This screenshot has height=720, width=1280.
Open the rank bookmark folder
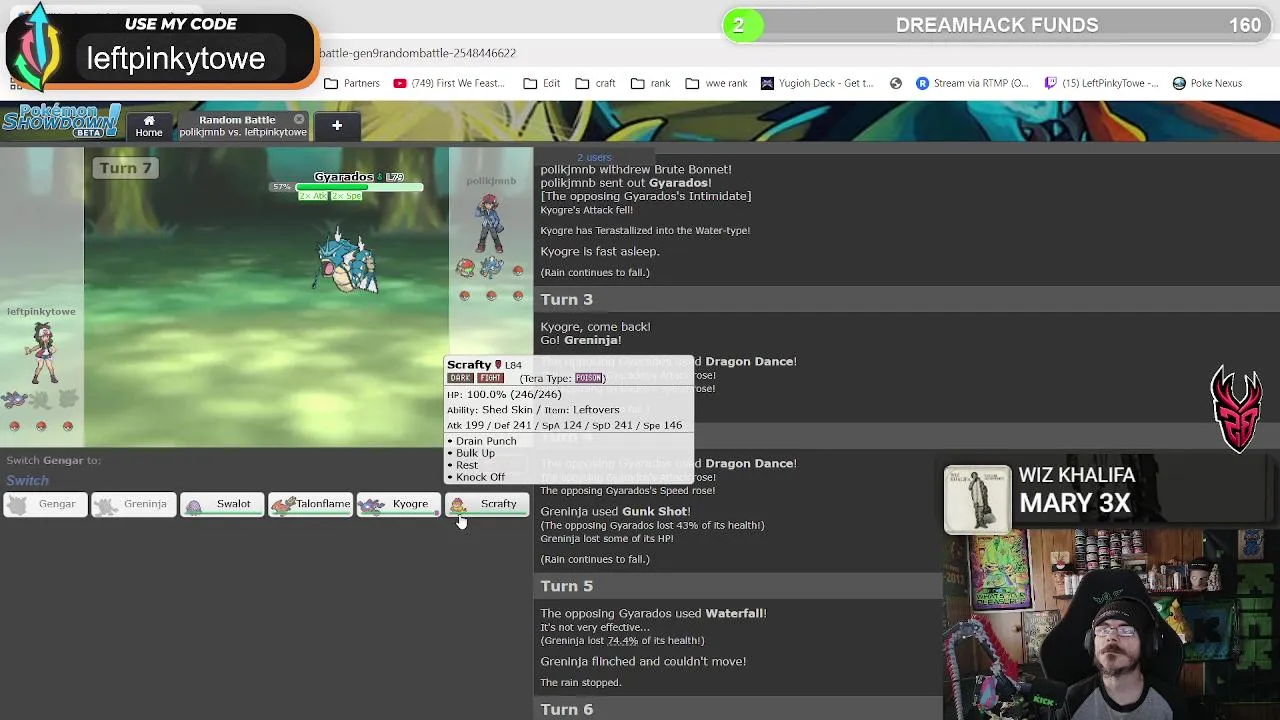pos(651,83)
